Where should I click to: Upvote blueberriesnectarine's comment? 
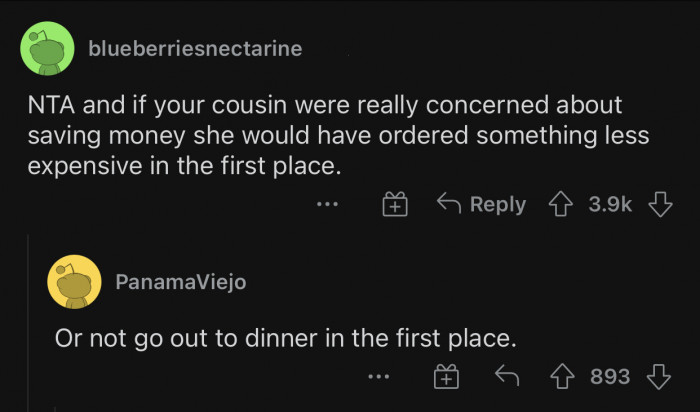560,204
